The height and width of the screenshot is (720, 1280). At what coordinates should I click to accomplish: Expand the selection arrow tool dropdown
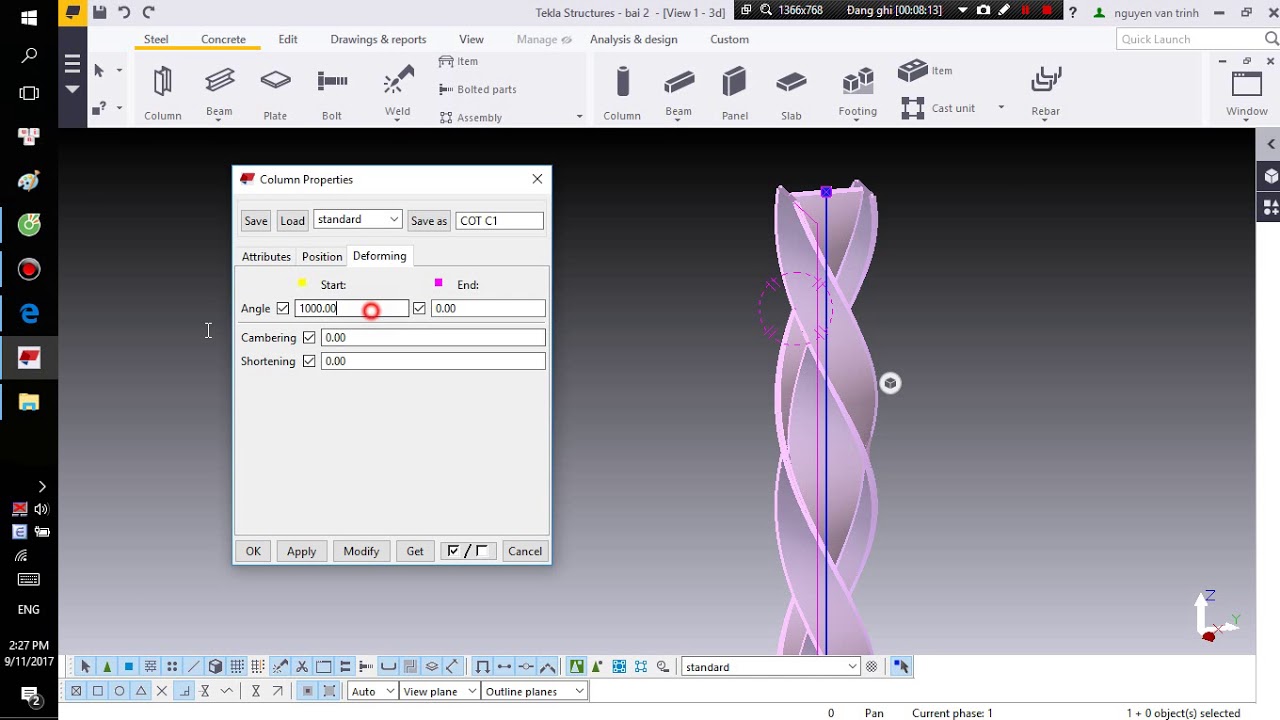pos(119,70)
